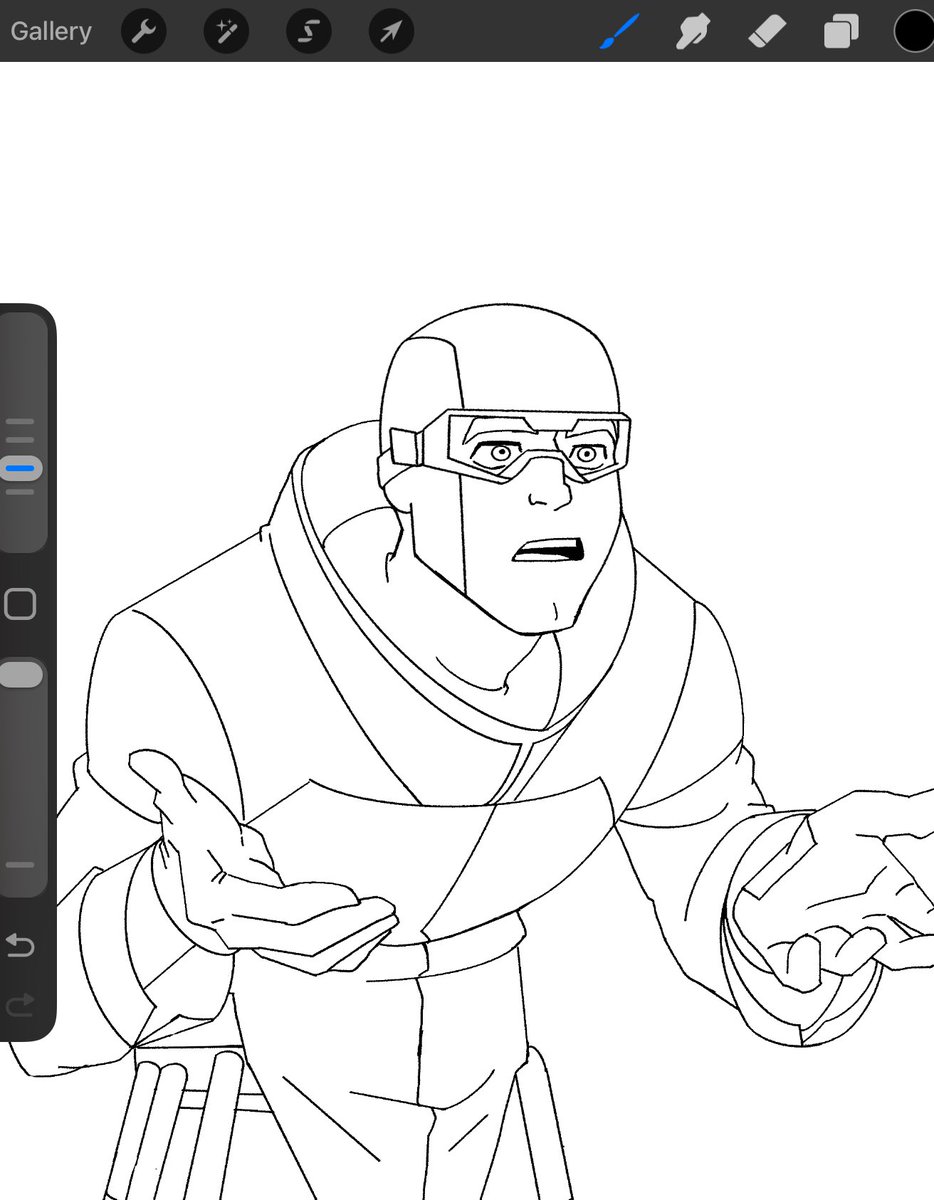The height and width of the screenshot is (1200, 934).
Task: Redo the last undone stroke
Action: [x=20, y=1005]
